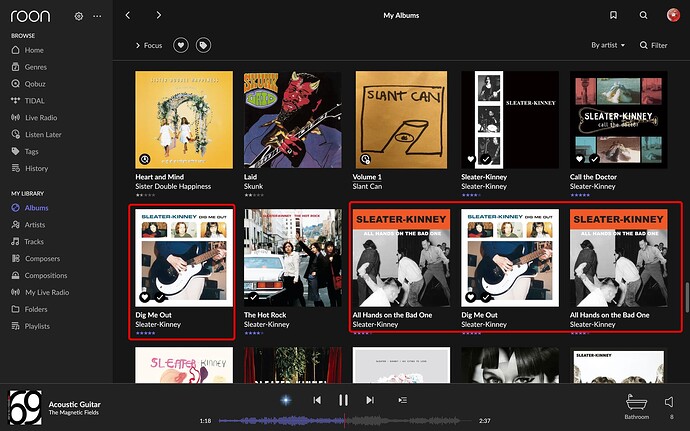Open search with the magnifier icon

click(643, 15)
